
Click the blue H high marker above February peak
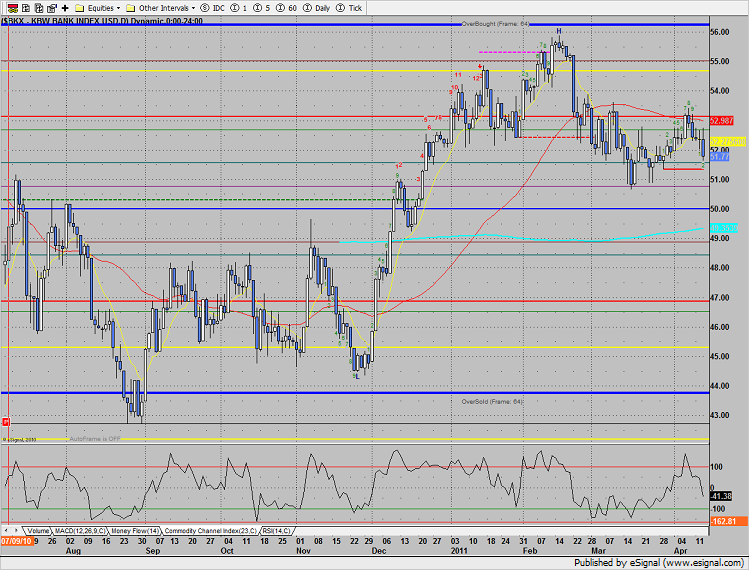558,32
